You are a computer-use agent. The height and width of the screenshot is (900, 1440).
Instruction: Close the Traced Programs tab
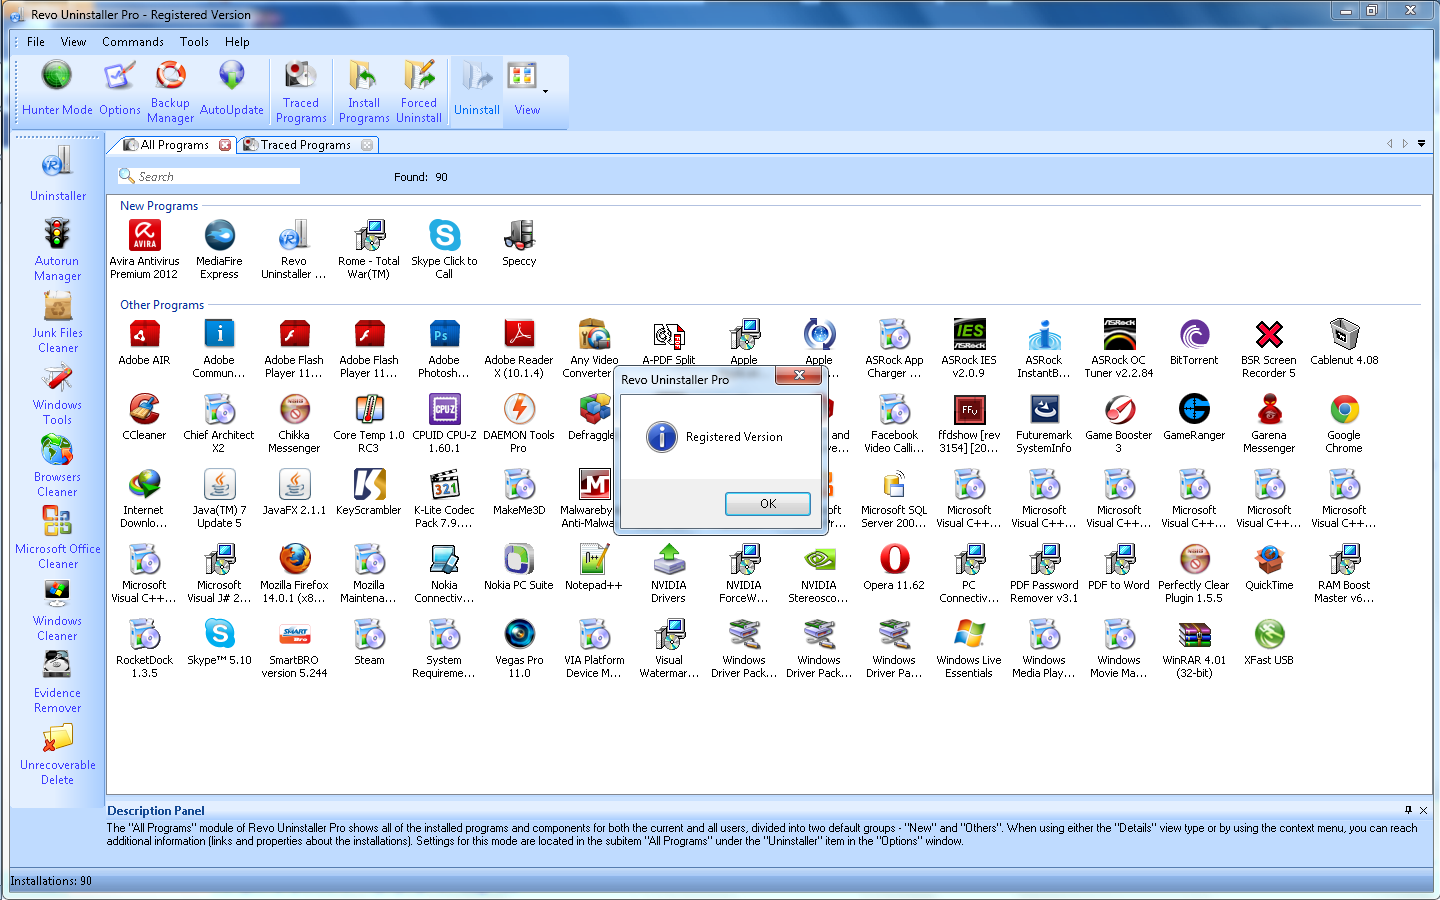pyautogui.click(x=367, y=145)
